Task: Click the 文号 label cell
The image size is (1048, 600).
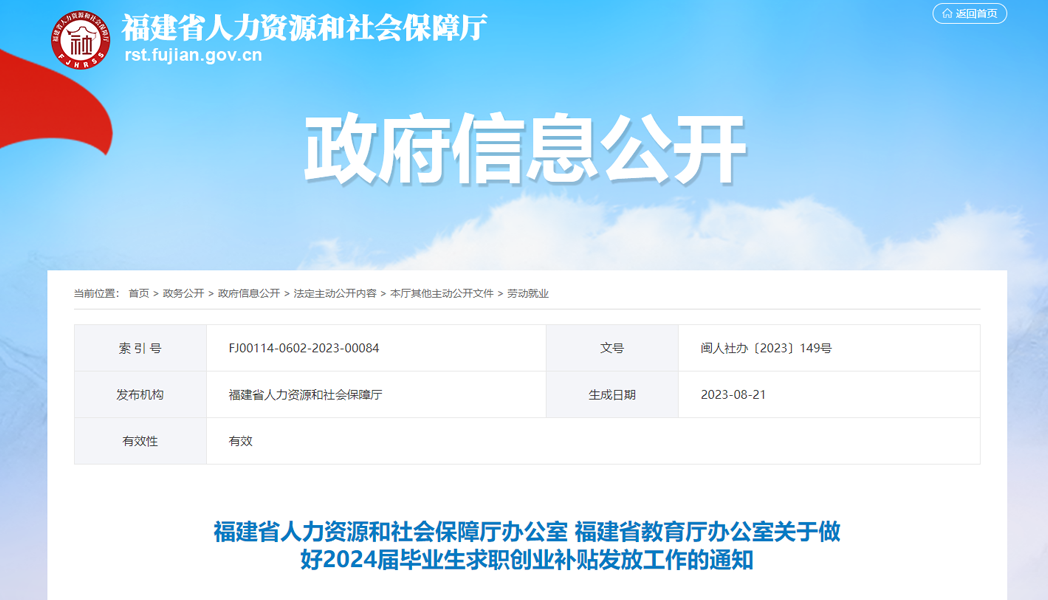Action: pyautogui.click(x=612, y=348)
